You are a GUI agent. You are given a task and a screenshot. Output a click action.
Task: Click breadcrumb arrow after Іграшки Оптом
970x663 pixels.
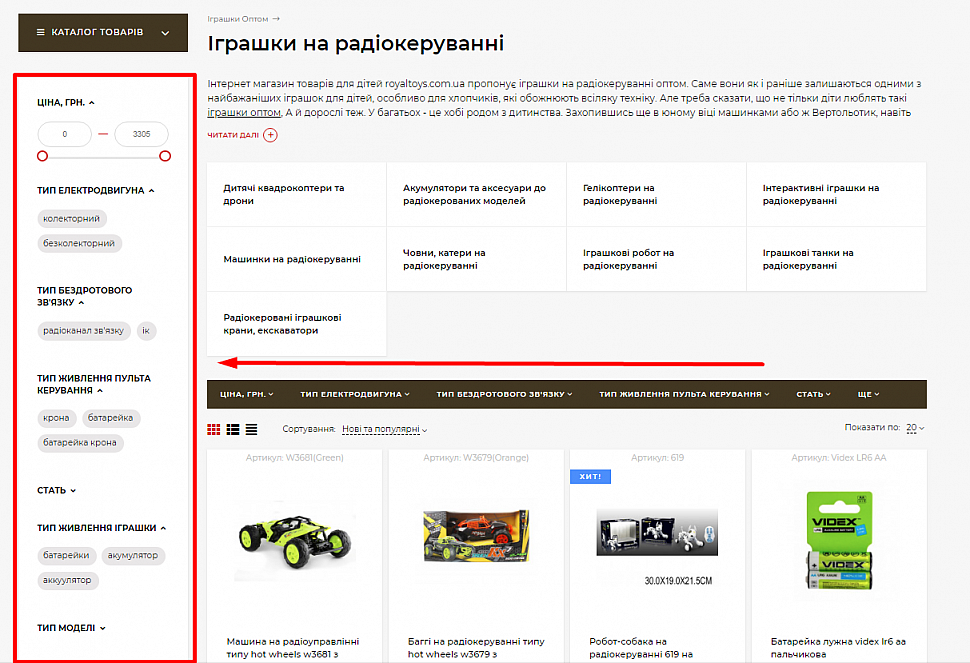tap(276, 19)
